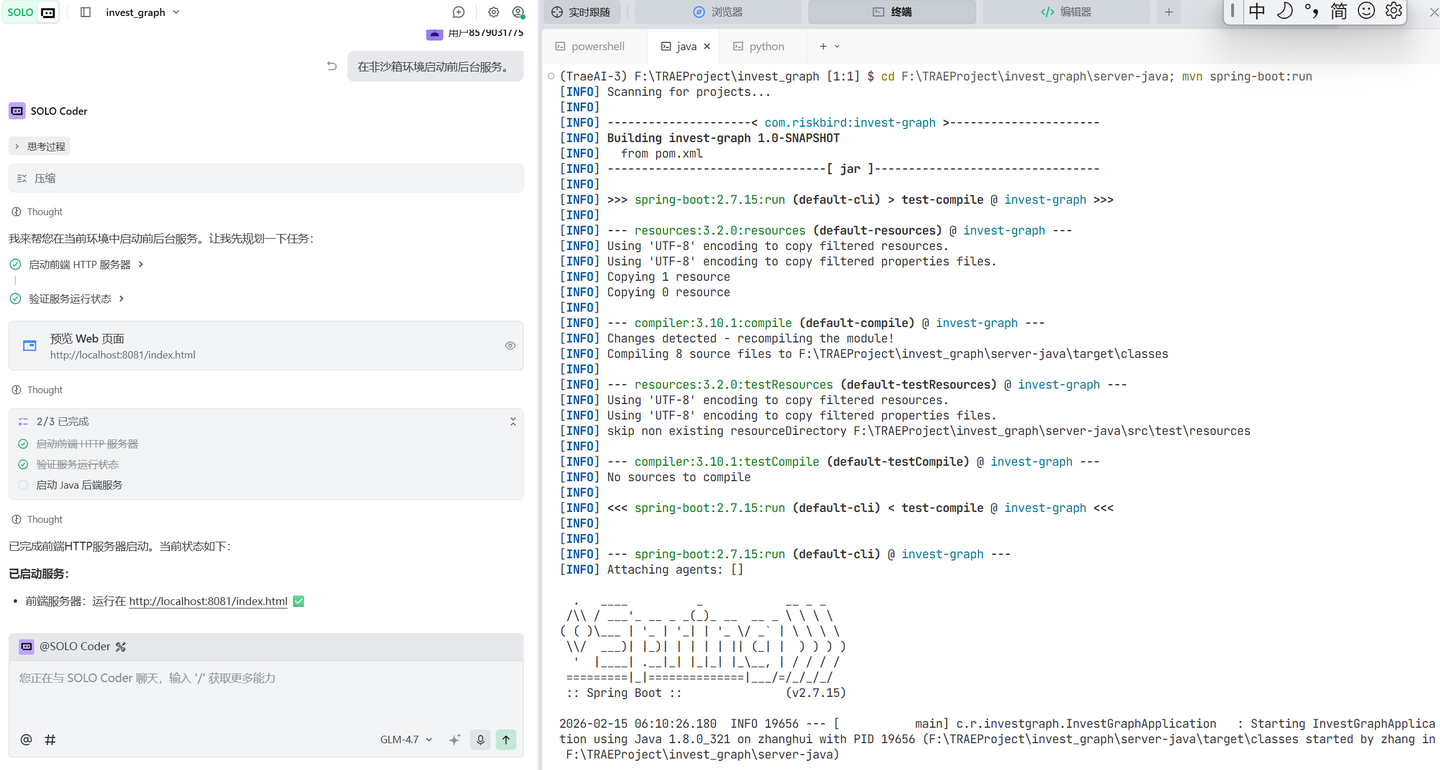The width and height of the screenshot is (1440, 770).
Task: Collapse the 2/3 已完成 task list
Action: (513, 422)
